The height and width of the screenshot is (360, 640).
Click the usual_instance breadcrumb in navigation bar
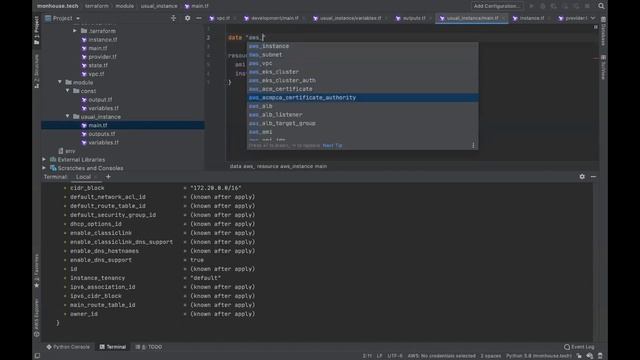[x=159, y=6]
